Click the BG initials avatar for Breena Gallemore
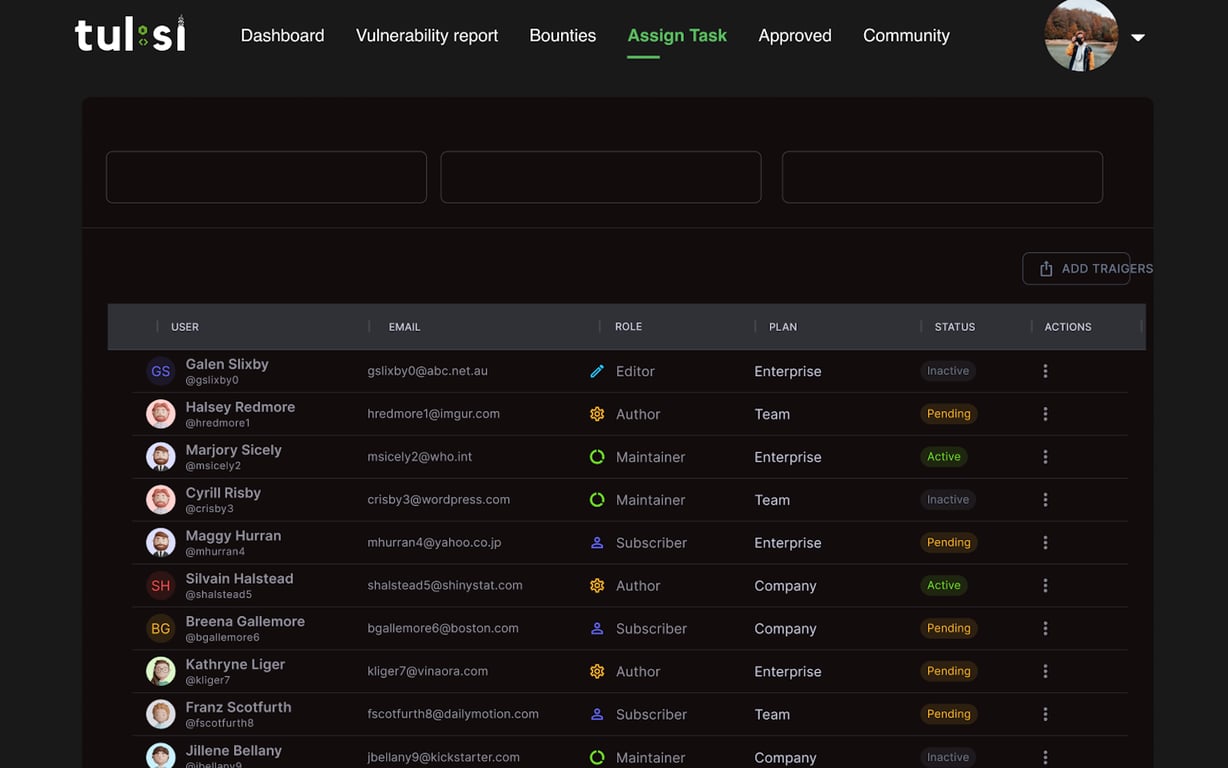This screenshot has height=768, width=1228. [161, 629]
